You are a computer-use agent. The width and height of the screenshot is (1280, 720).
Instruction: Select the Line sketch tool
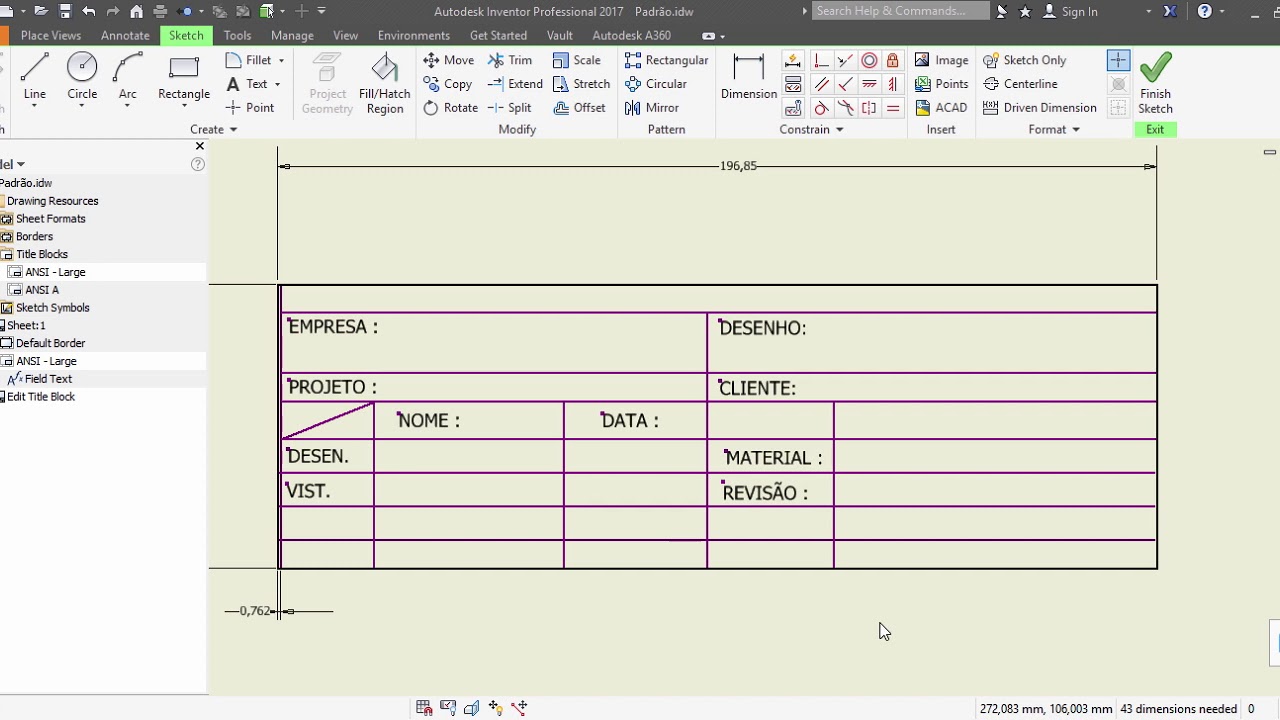[x=34, y=78]
